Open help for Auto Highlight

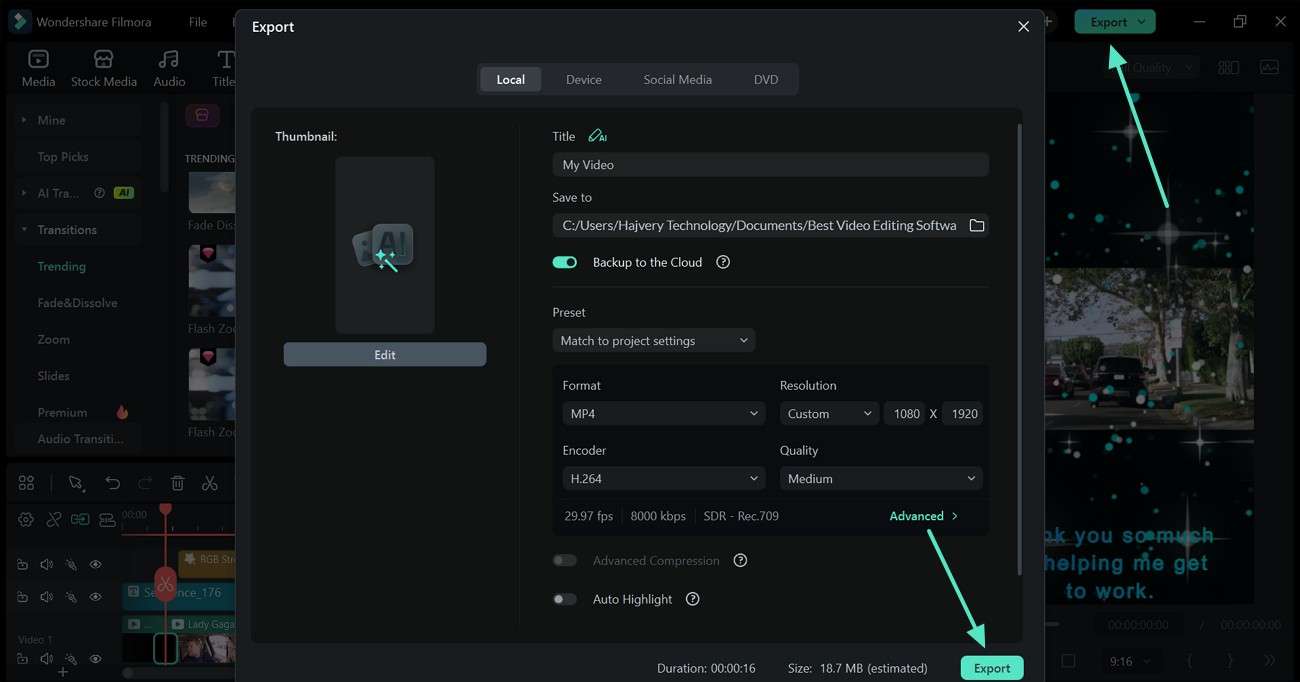(x=692, y=599)
